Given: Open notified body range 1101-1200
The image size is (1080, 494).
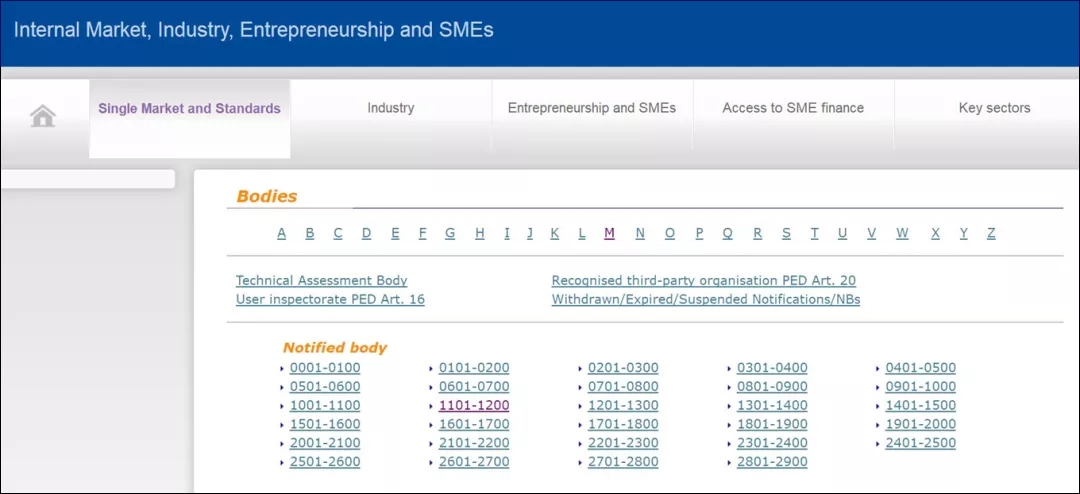Looking at the screenshot, I should pyautogui.click(x=474, y=406).
